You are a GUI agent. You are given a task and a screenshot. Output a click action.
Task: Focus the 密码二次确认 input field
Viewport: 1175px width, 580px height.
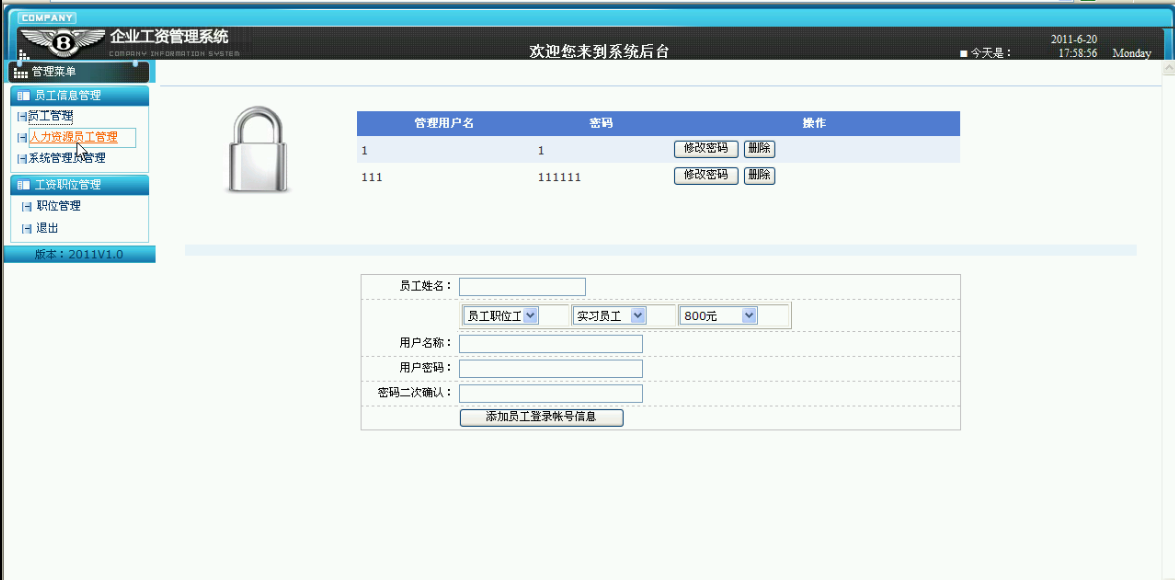point(551,393)
